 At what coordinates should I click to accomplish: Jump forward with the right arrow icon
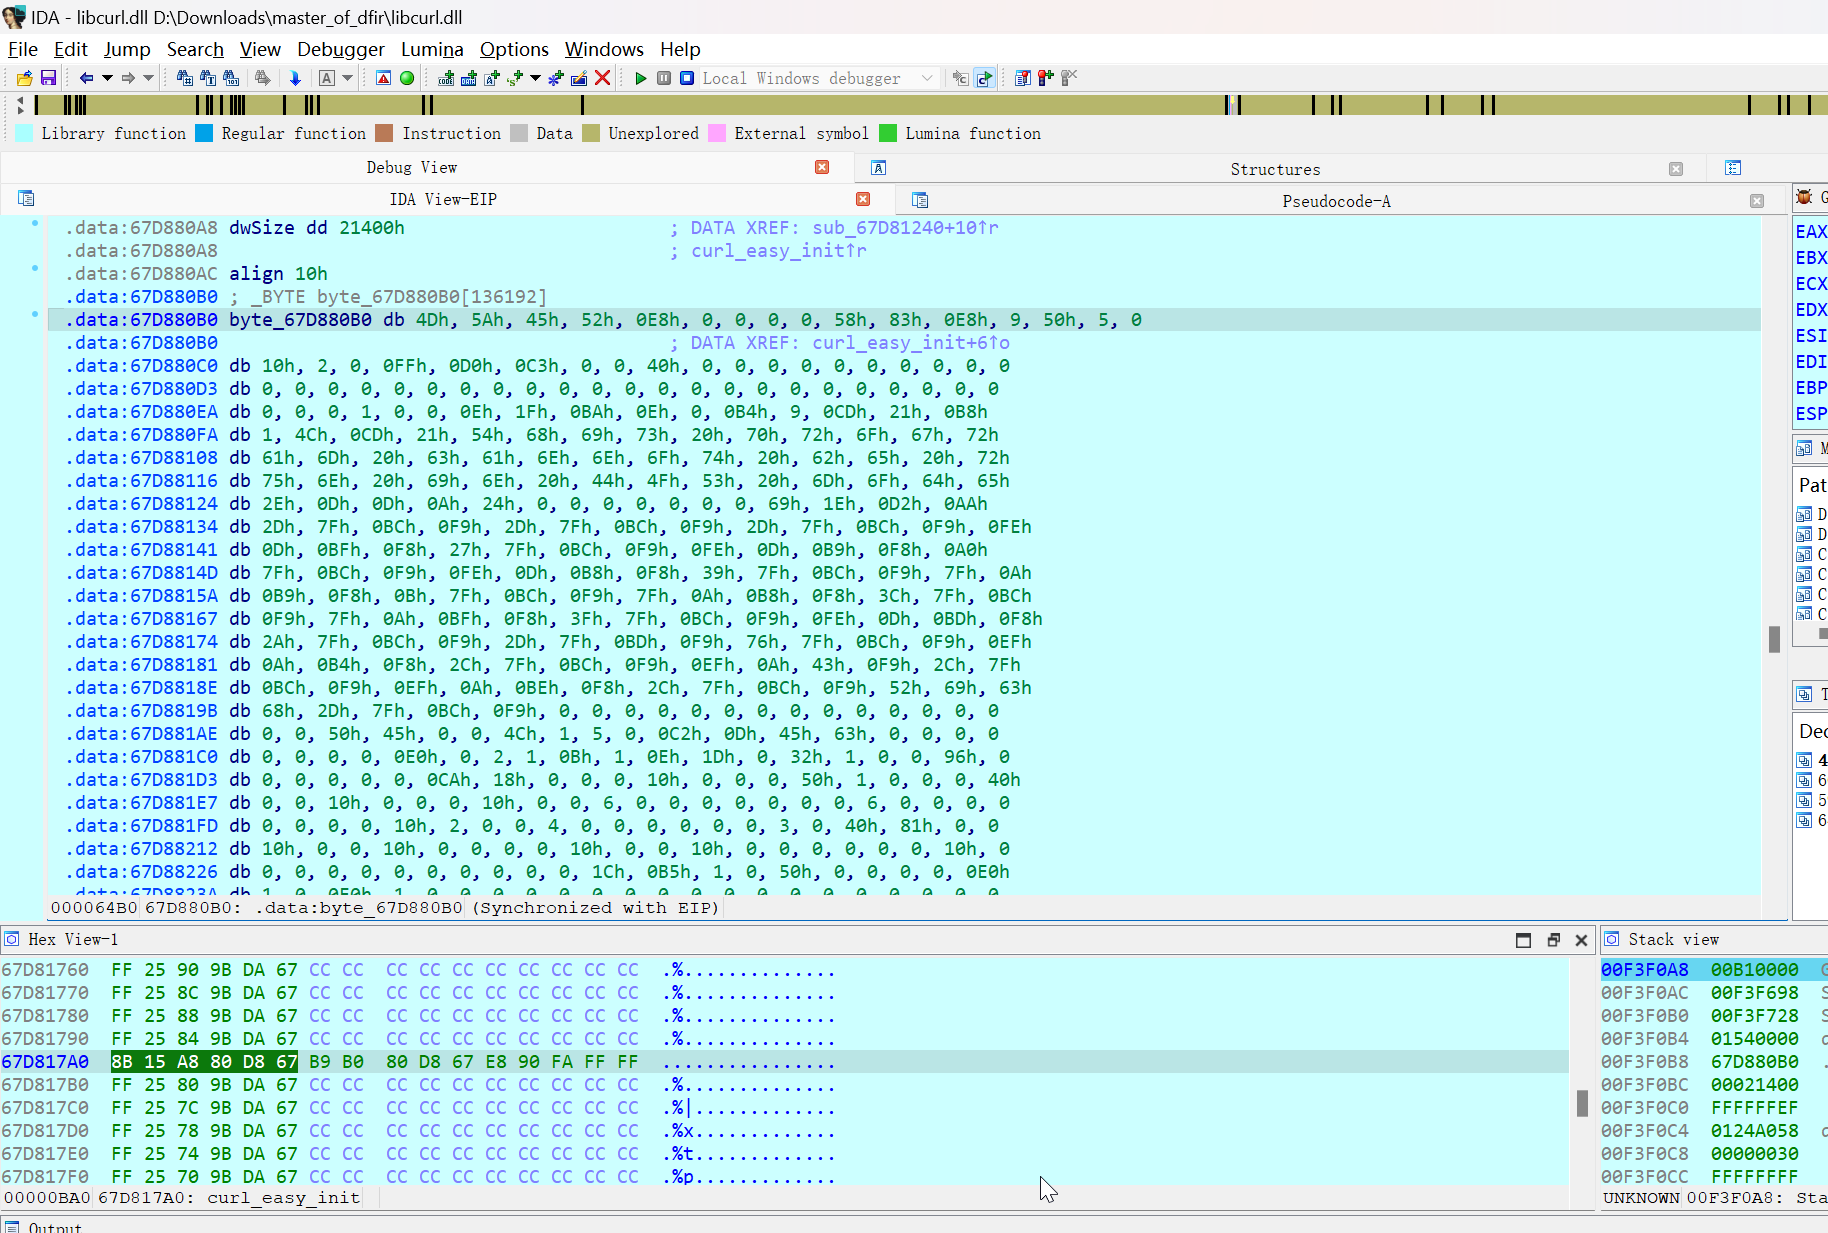point(128,78)
